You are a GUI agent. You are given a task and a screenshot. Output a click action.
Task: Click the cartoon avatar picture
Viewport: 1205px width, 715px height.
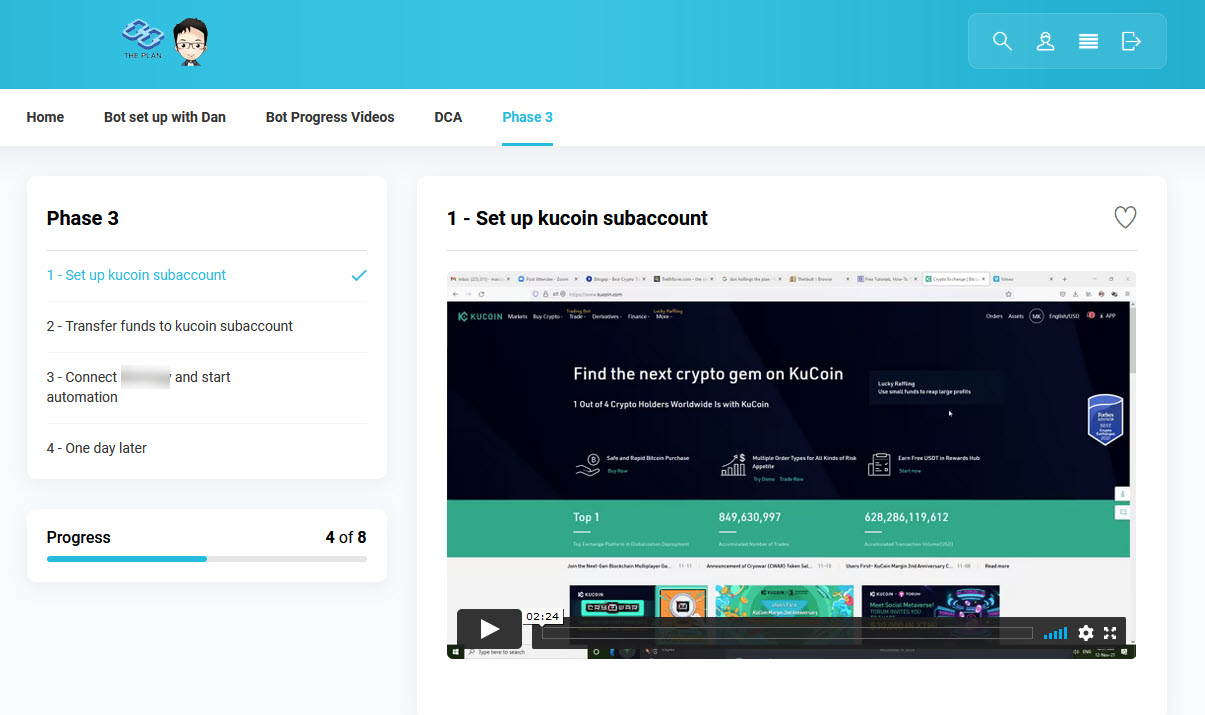tap(190, 42)
